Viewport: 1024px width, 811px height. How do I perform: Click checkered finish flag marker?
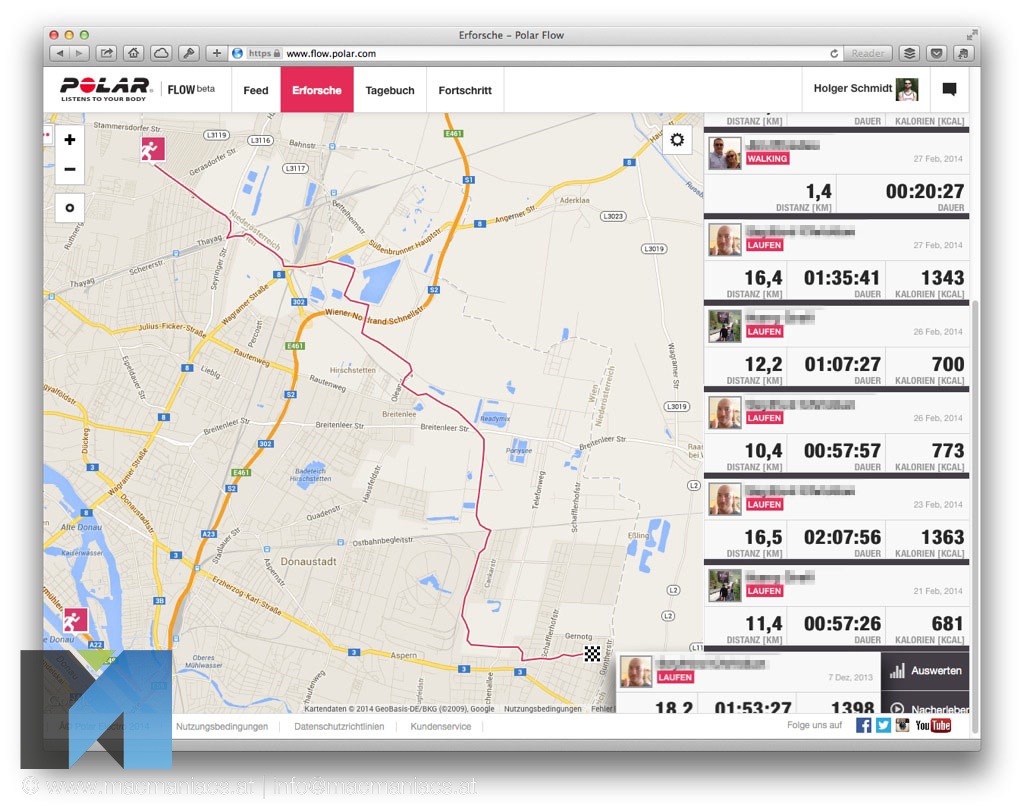coord(592,653)
